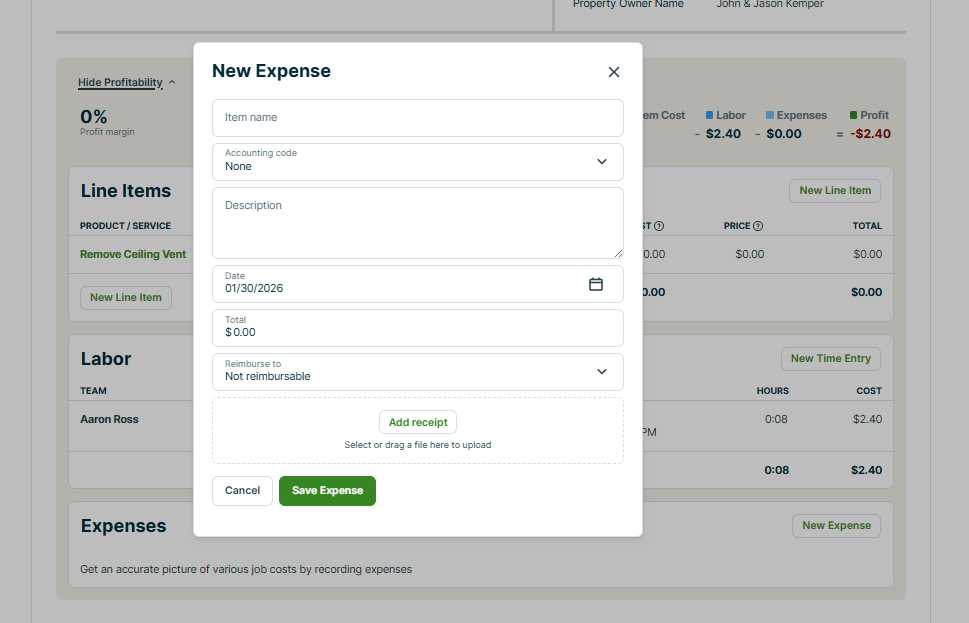
Task: Focus the Total amount field
Action: (x=417, y=328)
